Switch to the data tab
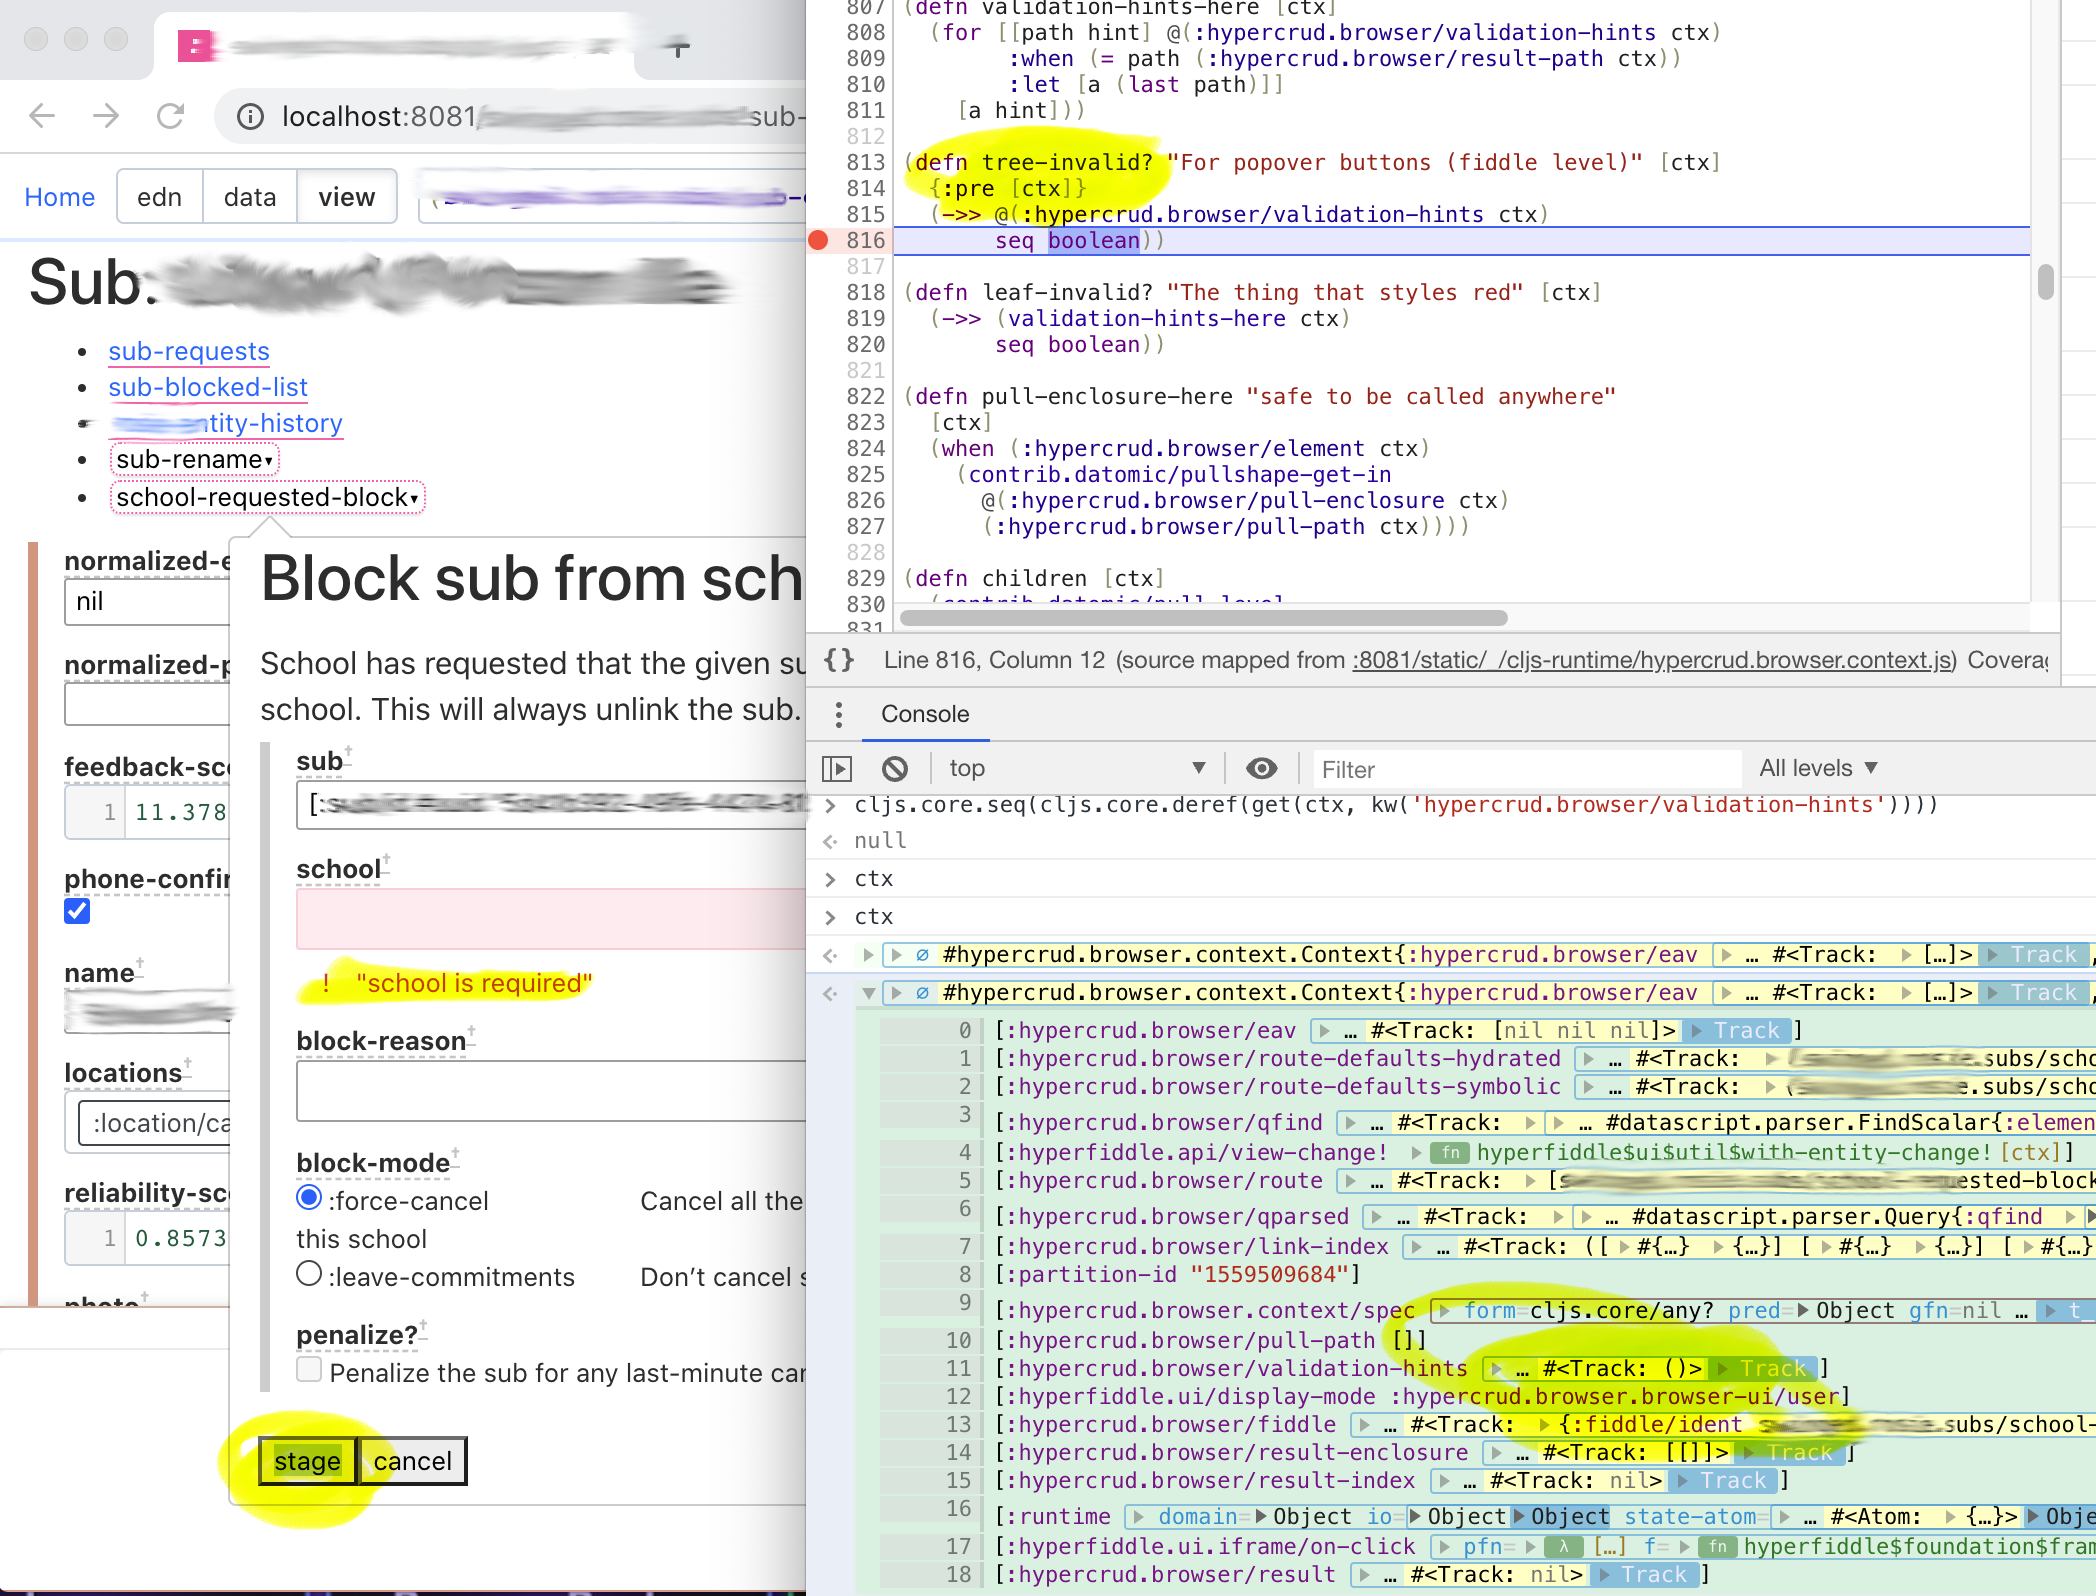 [250, 197]
